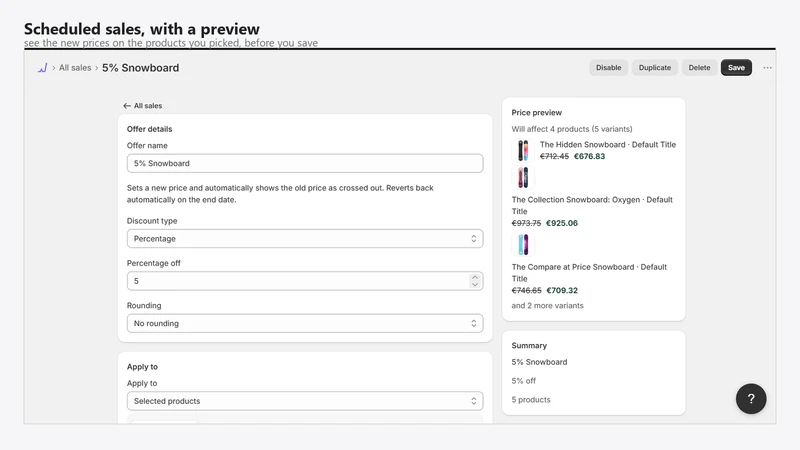Click '5 products' in Summary
The width and height of the screenshot is (800, 450).
click(531, 399)
